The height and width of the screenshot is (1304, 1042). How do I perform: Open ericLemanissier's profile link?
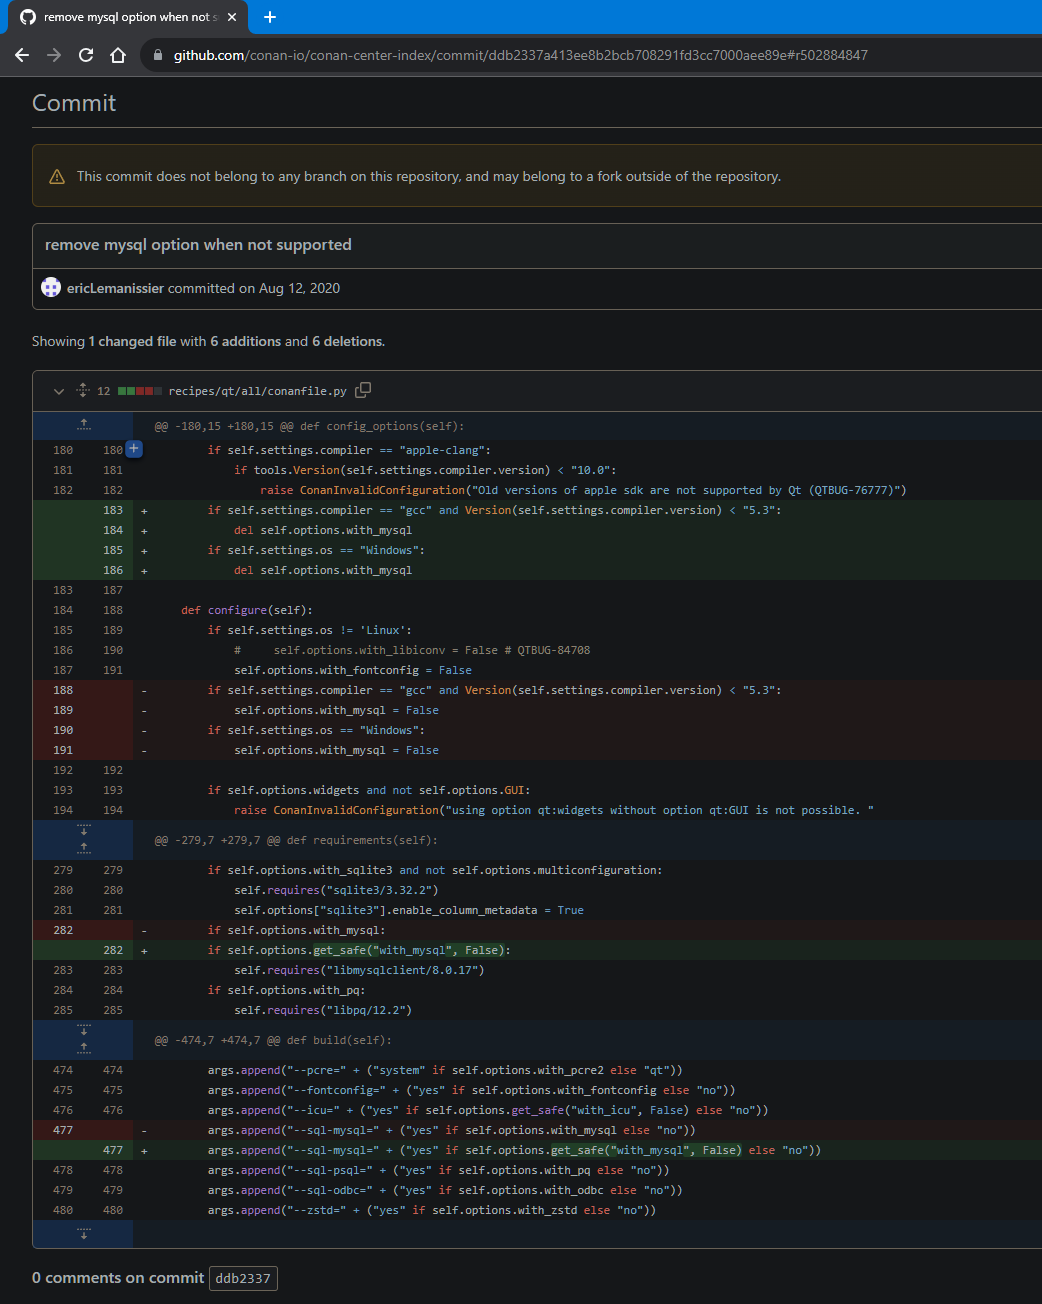coord(114,288)
